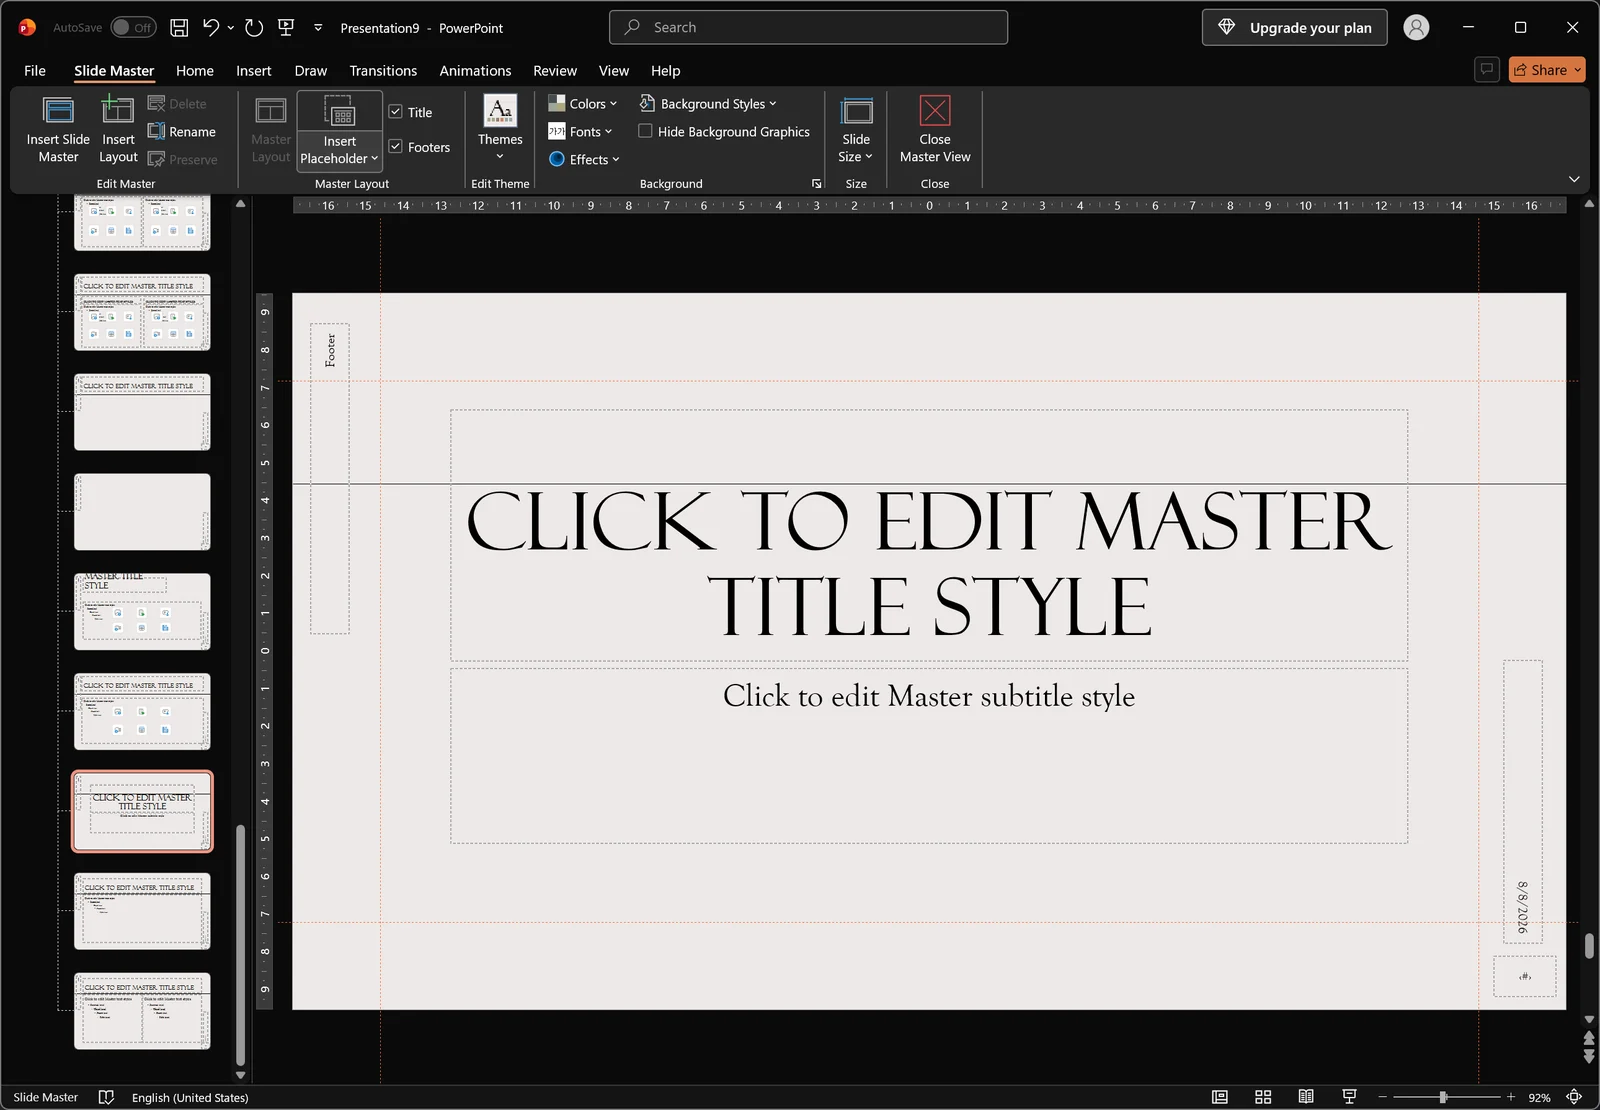This screenshot has width=1600, height=1110.
Task: Open the Transitions tab
Action: coord(383,70)
